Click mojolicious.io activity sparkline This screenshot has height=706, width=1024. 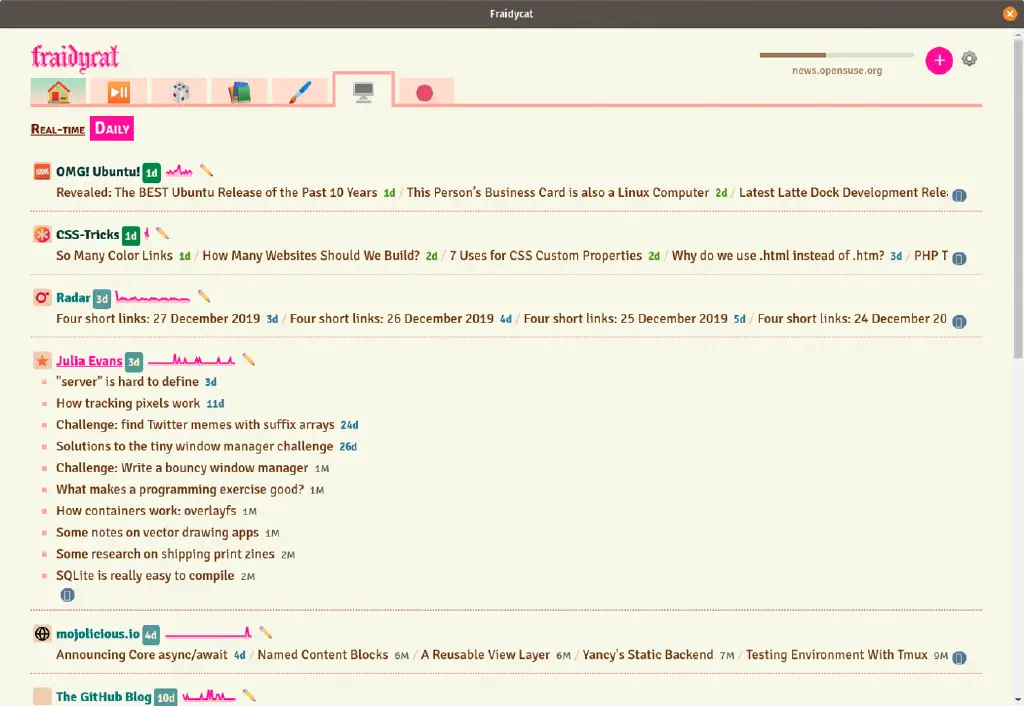tap(208, 633)
